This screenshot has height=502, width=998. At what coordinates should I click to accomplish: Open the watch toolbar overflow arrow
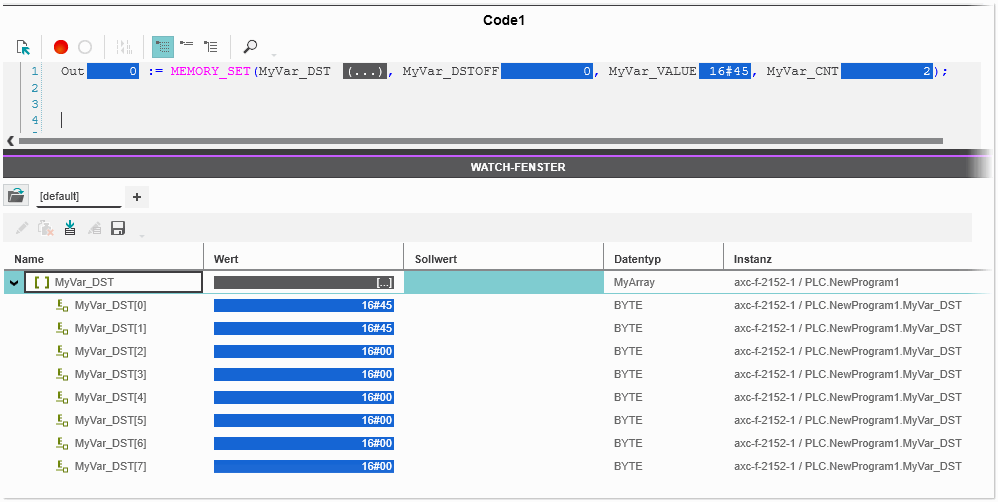tap(142, 234)
